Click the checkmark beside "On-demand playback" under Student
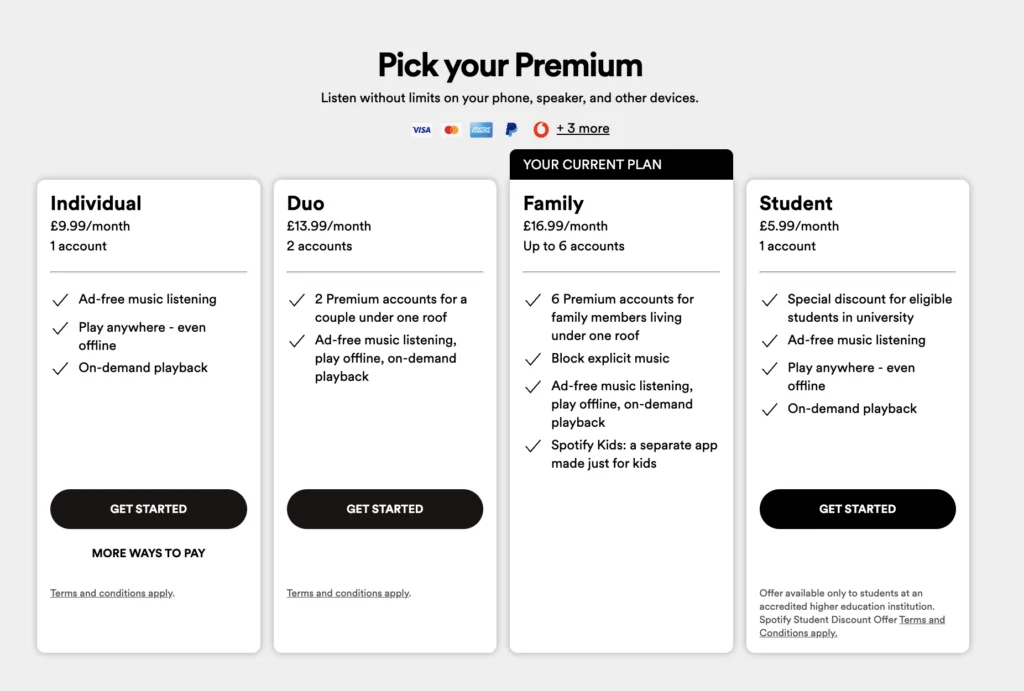Image resolution: width=1024 pixels, height=691 pixels. (x=769, y=409)
